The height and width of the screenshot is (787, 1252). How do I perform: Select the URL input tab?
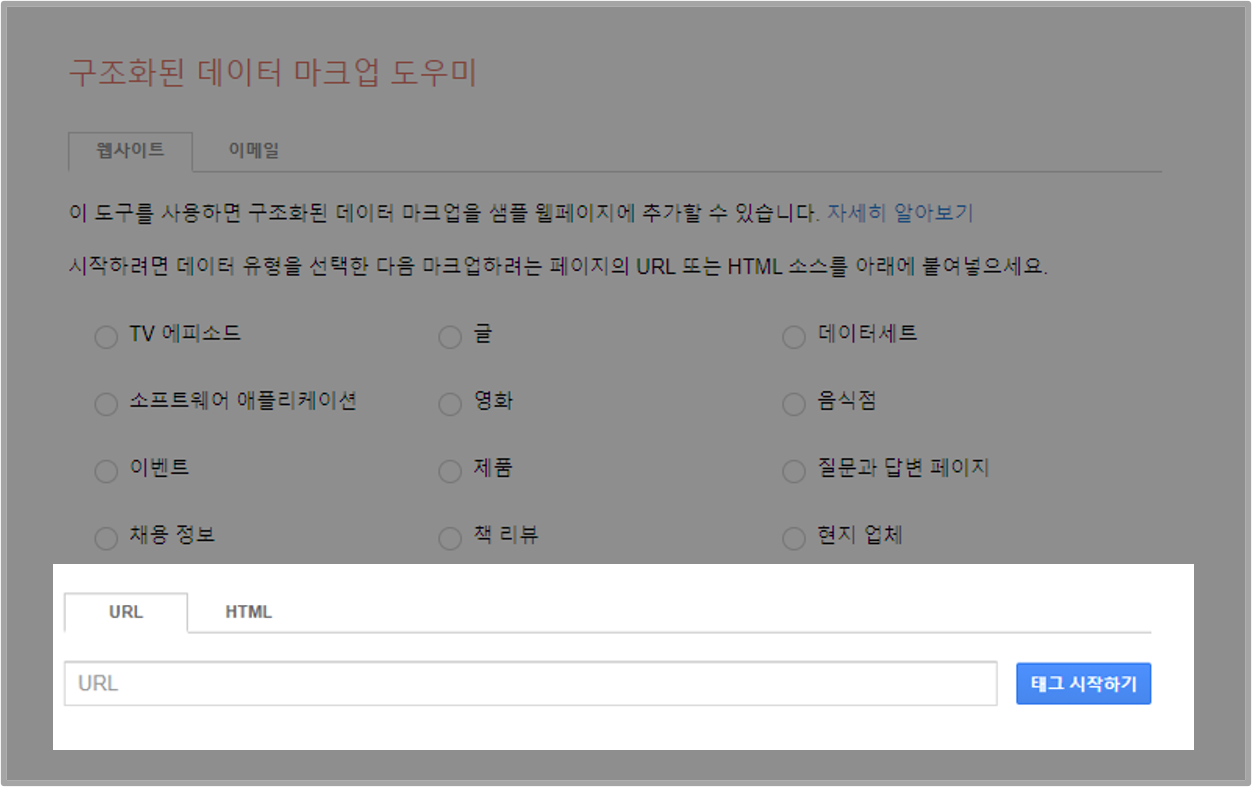125,611
